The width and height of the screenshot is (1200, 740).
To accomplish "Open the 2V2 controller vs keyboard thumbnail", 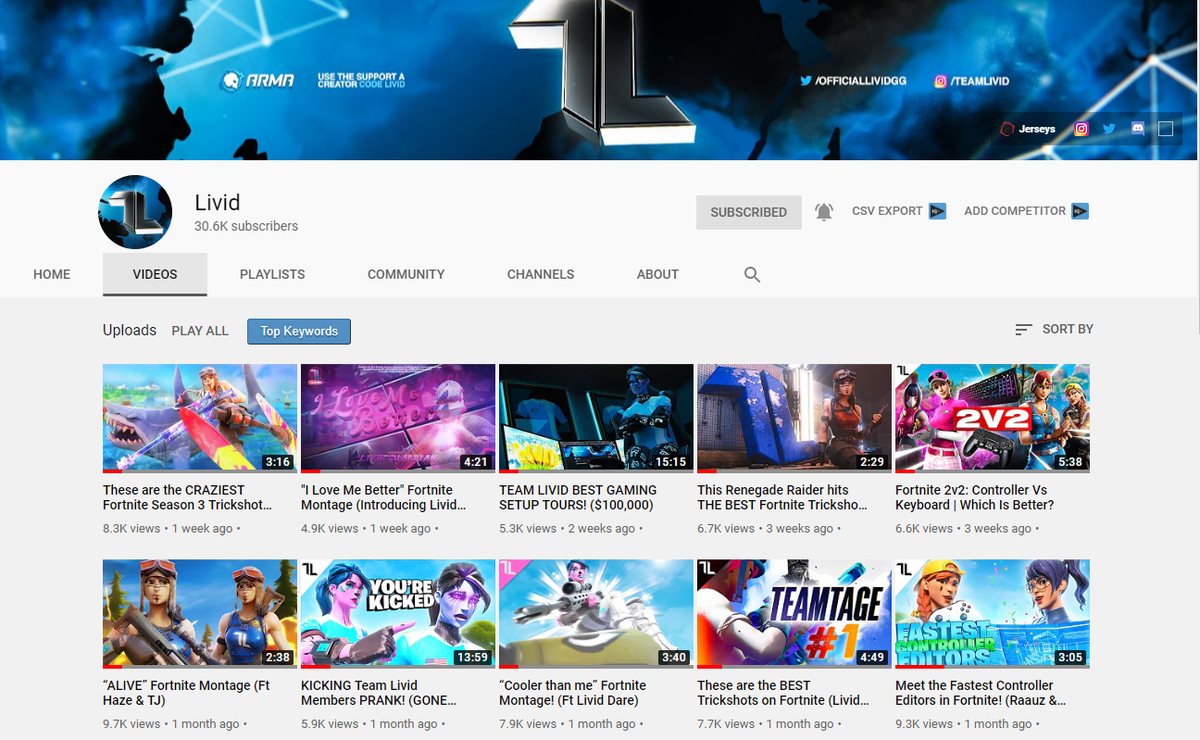I will [x=992, y=418].
